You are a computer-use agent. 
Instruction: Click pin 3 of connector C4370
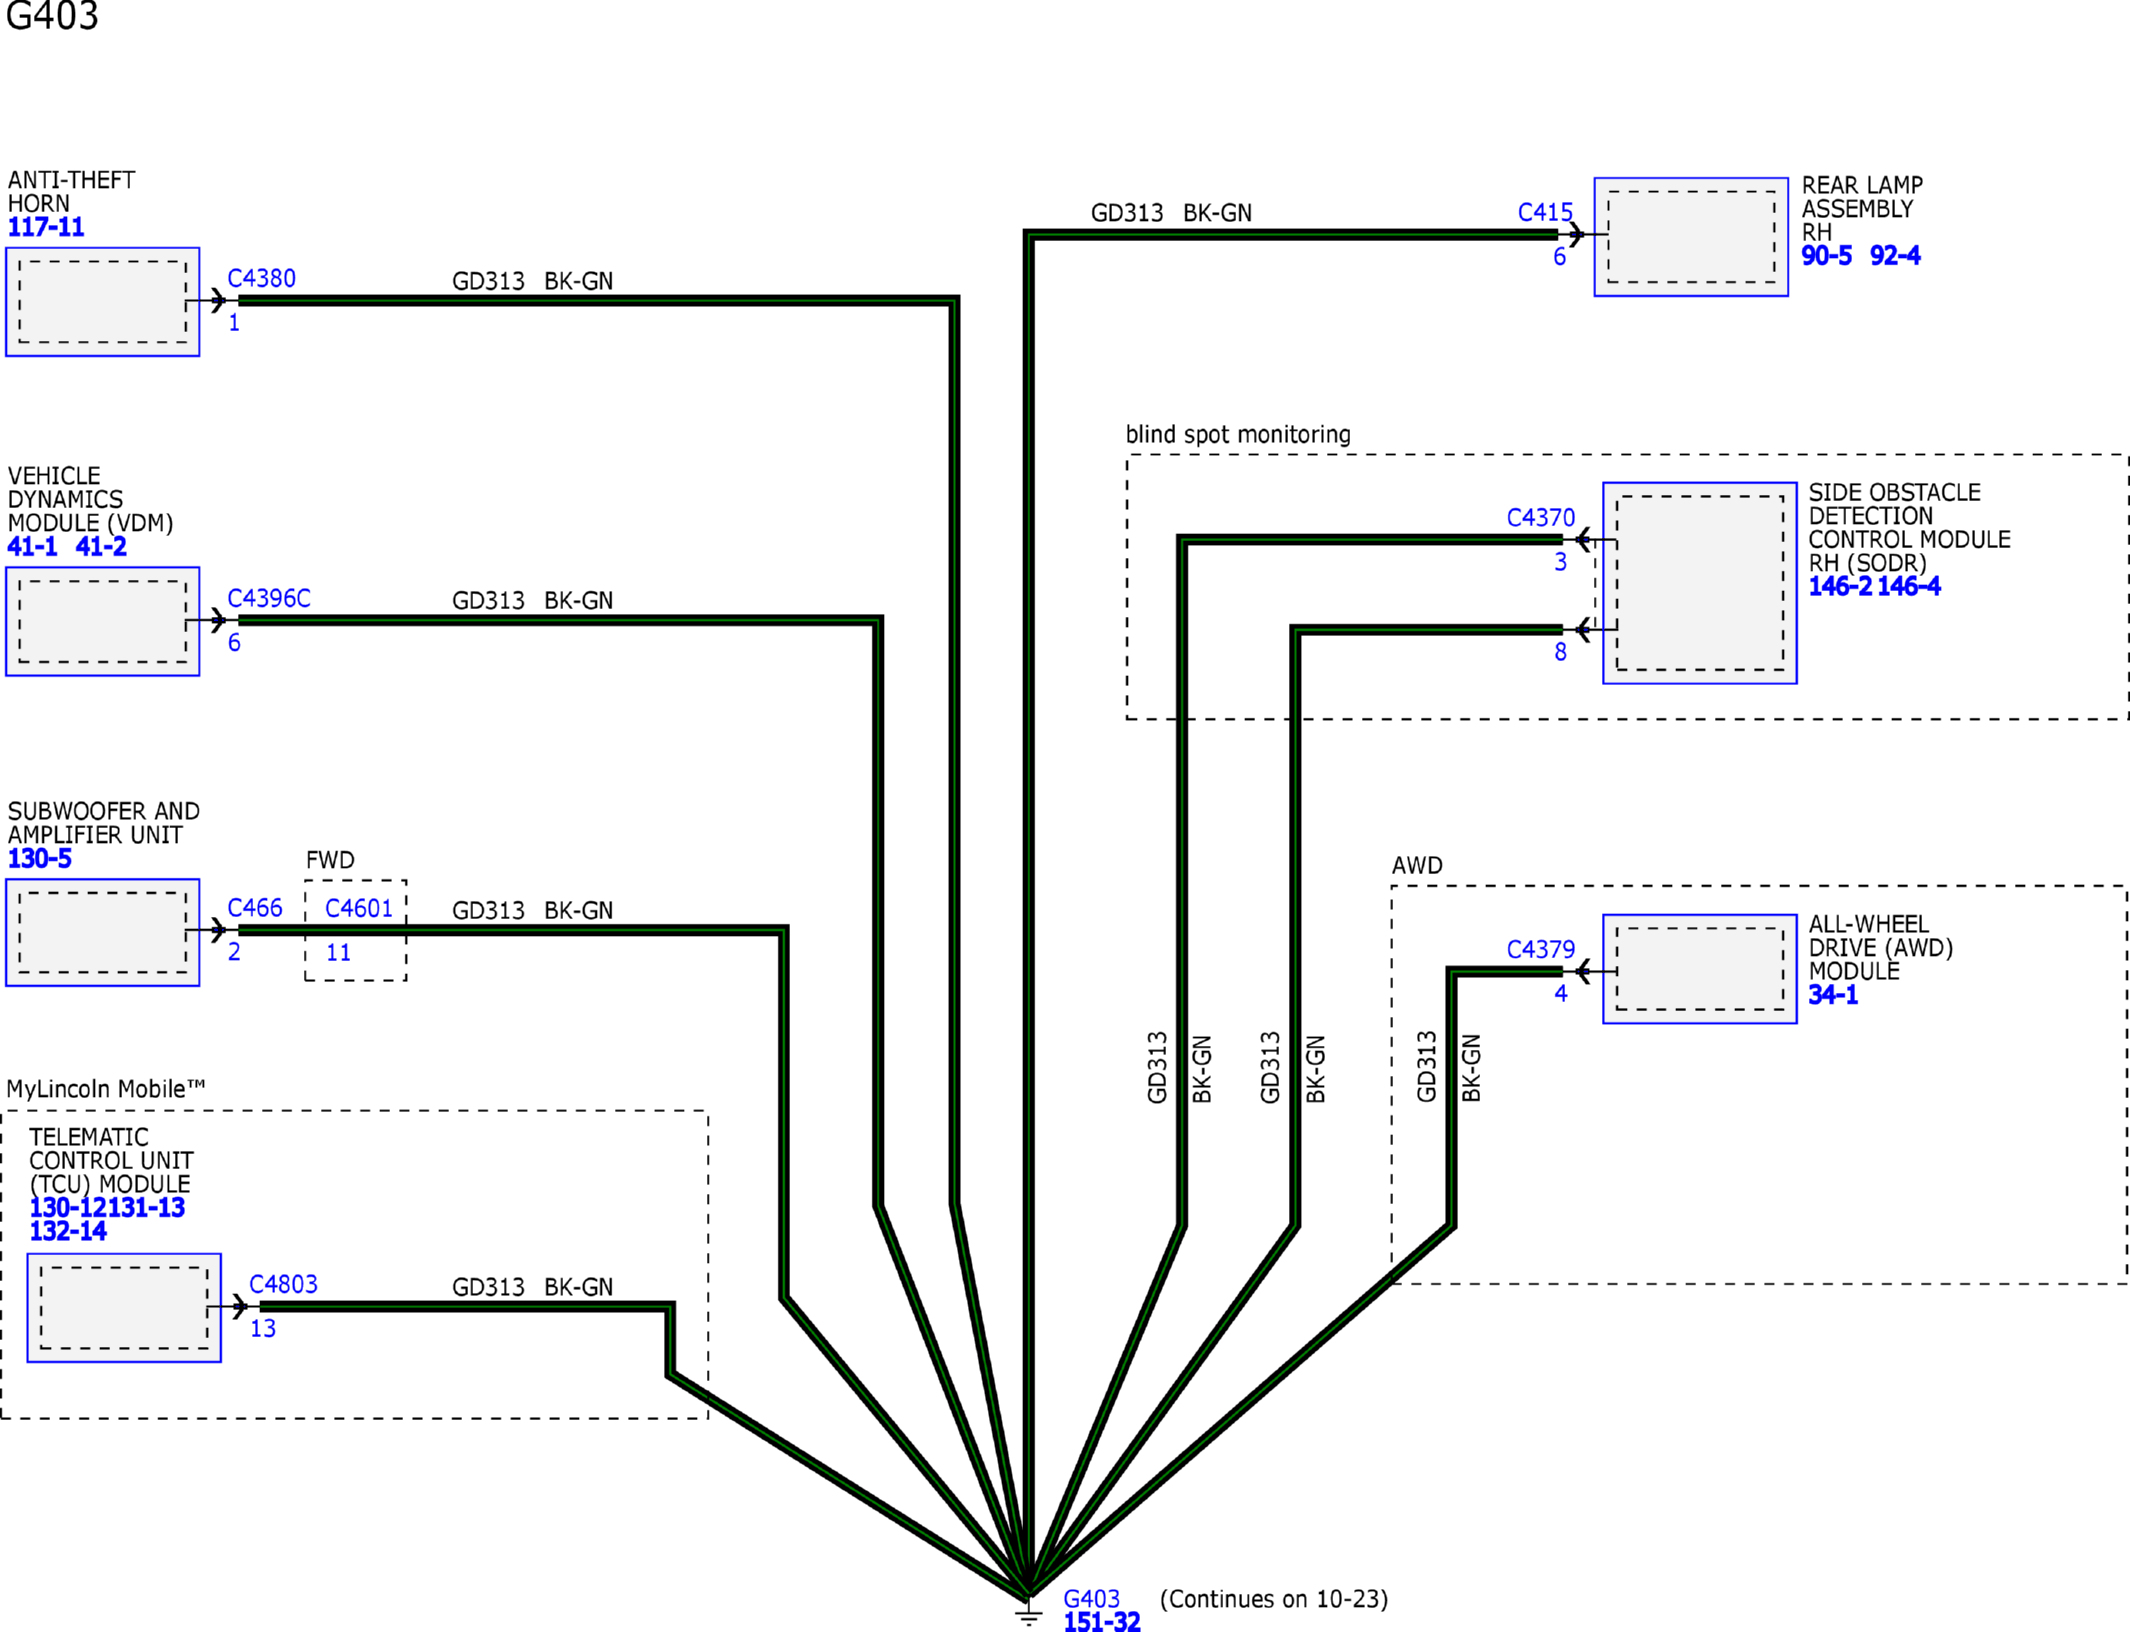[1560, 562]
